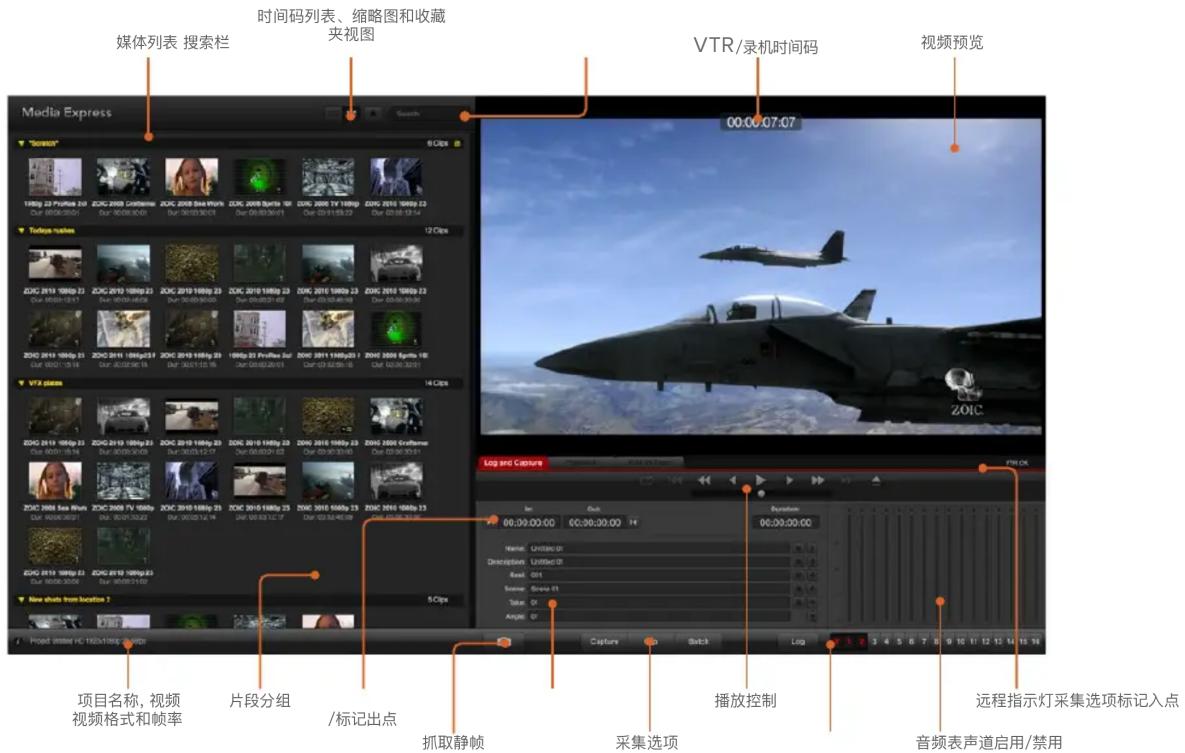The height and width of the screenshot is (753, 1185).
Task: Click the Angle text field
Action: click(x=659, y=616)
